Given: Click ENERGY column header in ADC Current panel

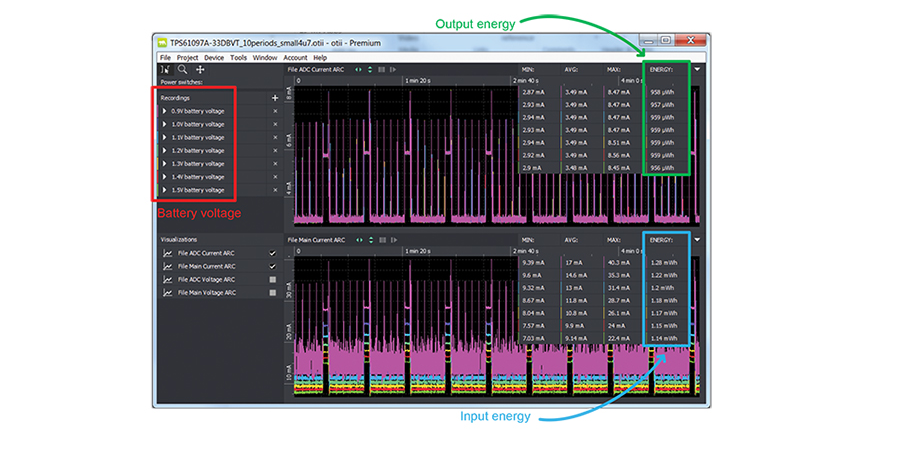Looking at the screenshot, I should pos(661,70).
